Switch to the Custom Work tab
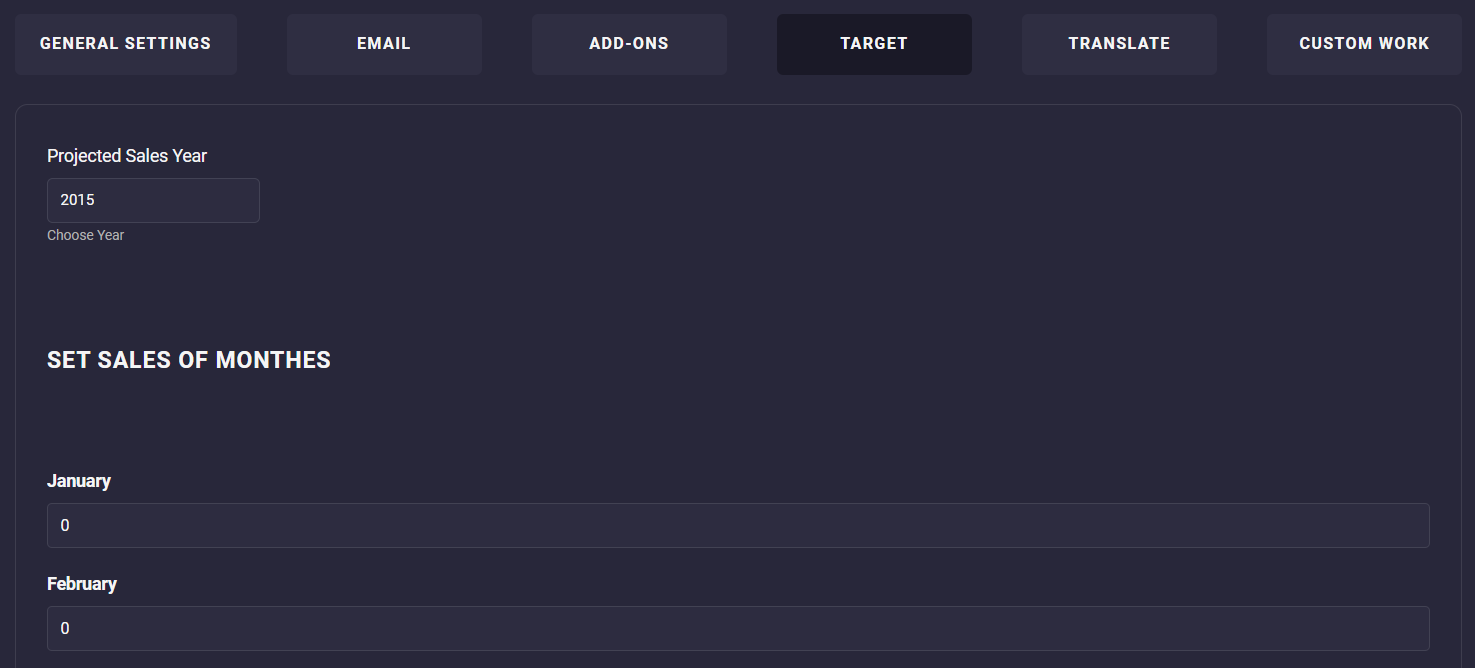Viewport: 1475px width, 668px height. (x=1364, y=44)
